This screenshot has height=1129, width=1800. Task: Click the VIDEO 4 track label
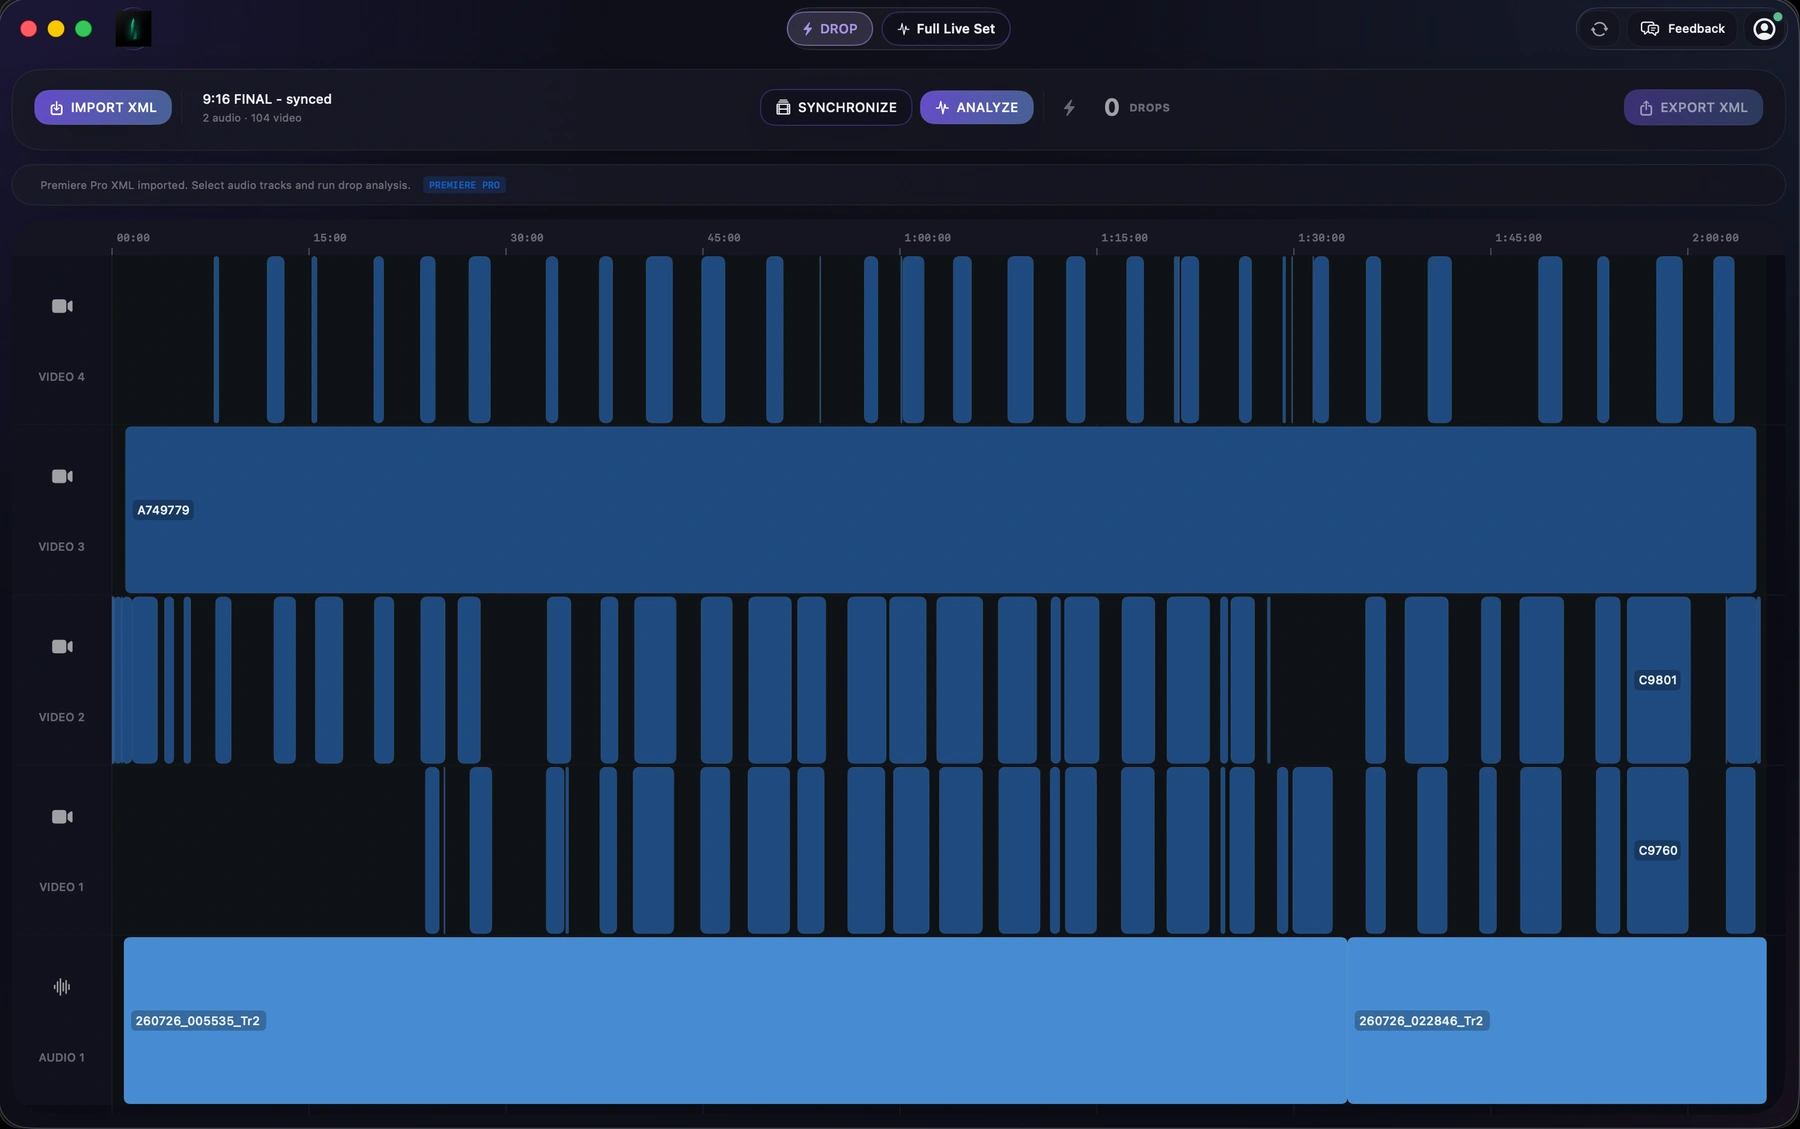tap(62, 377)
